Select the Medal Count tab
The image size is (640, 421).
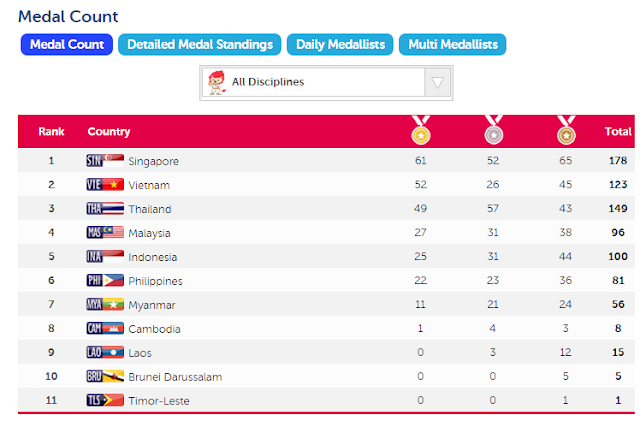click(67, 45)
